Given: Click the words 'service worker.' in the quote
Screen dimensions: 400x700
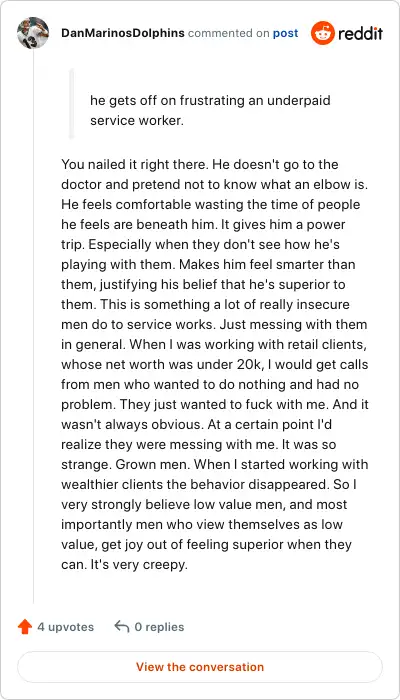Looking at the screenshot, I should (x=137, y=121).
